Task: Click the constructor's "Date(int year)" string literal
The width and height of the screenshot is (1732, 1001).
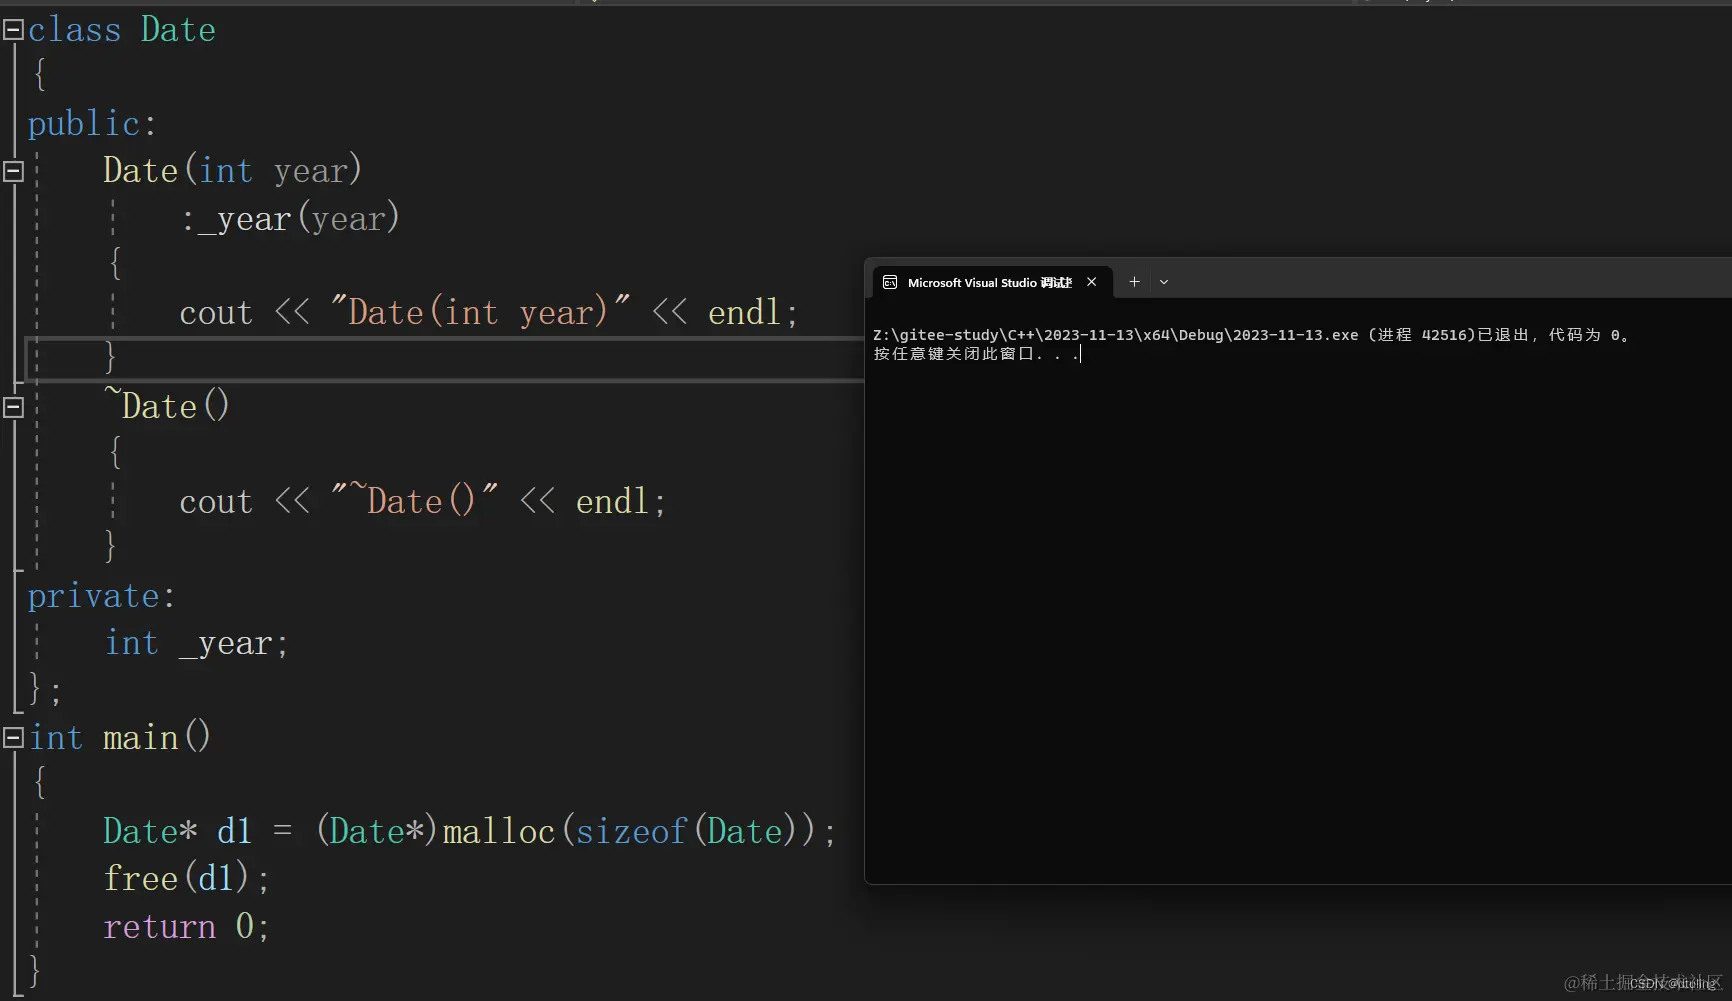Action: [x=480, y=312]
